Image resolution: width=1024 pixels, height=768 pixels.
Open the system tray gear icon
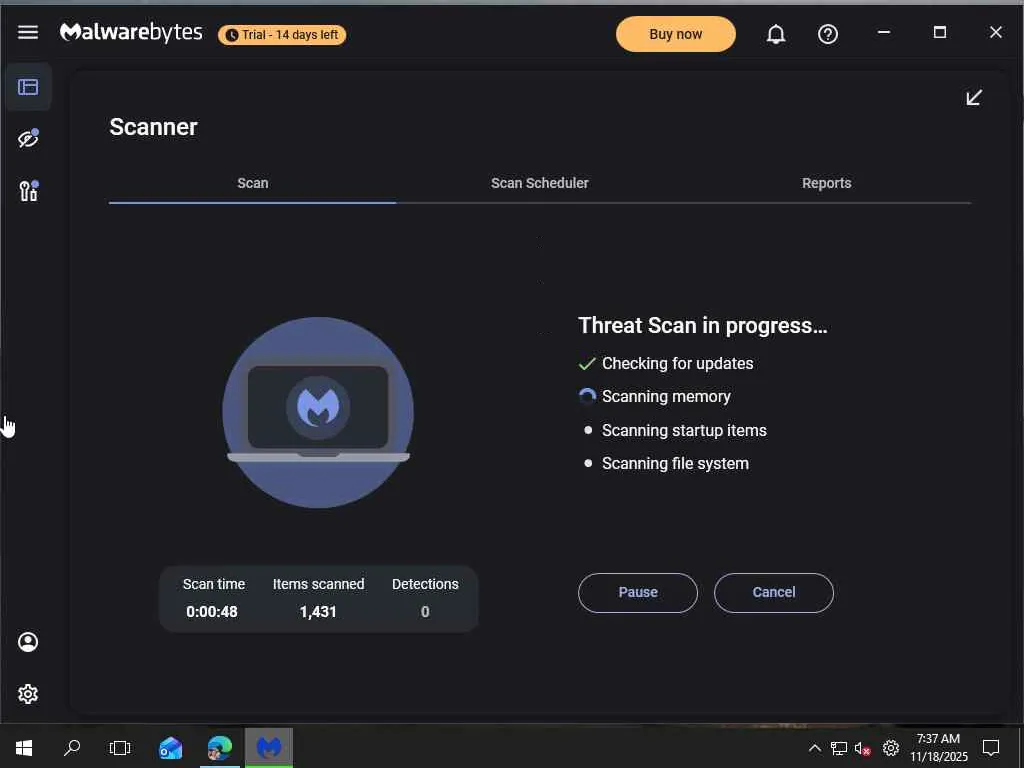(891, 748)
